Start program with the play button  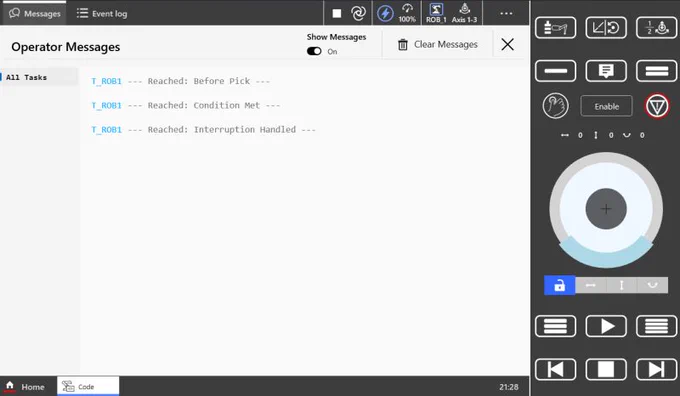pyautogui.click(x=606, y=326)
